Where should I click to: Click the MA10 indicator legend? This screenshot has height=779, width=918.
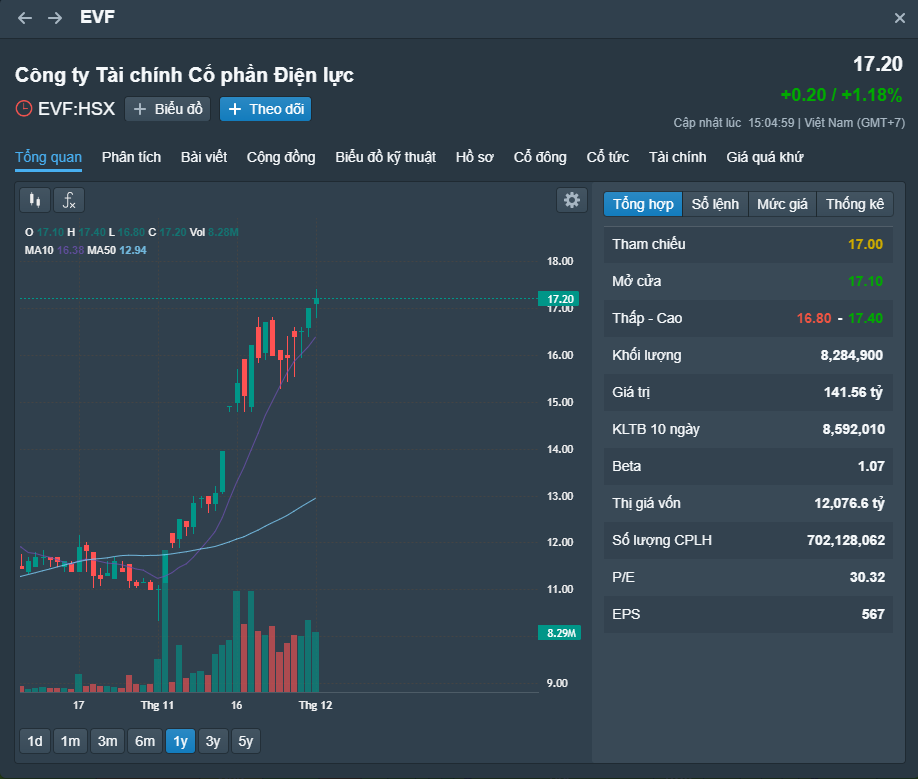pyautogui.click(x=54, y=250)
